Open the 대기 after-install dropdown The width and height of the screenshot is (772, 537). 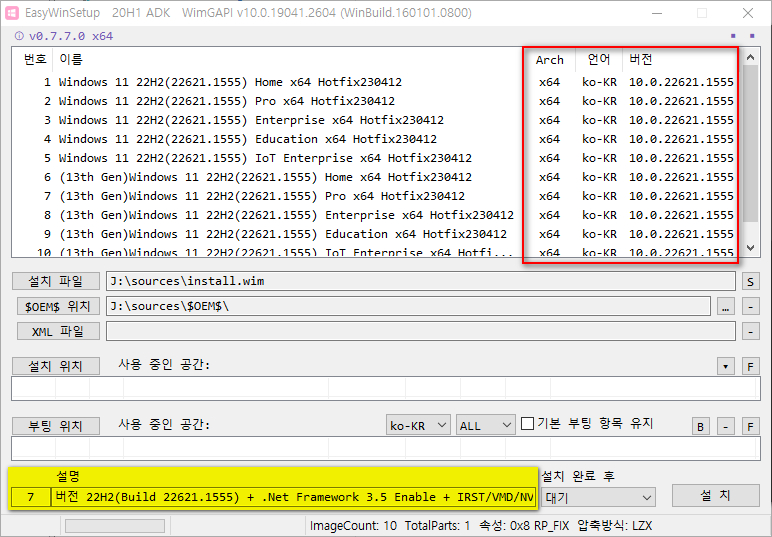[598, 498]
